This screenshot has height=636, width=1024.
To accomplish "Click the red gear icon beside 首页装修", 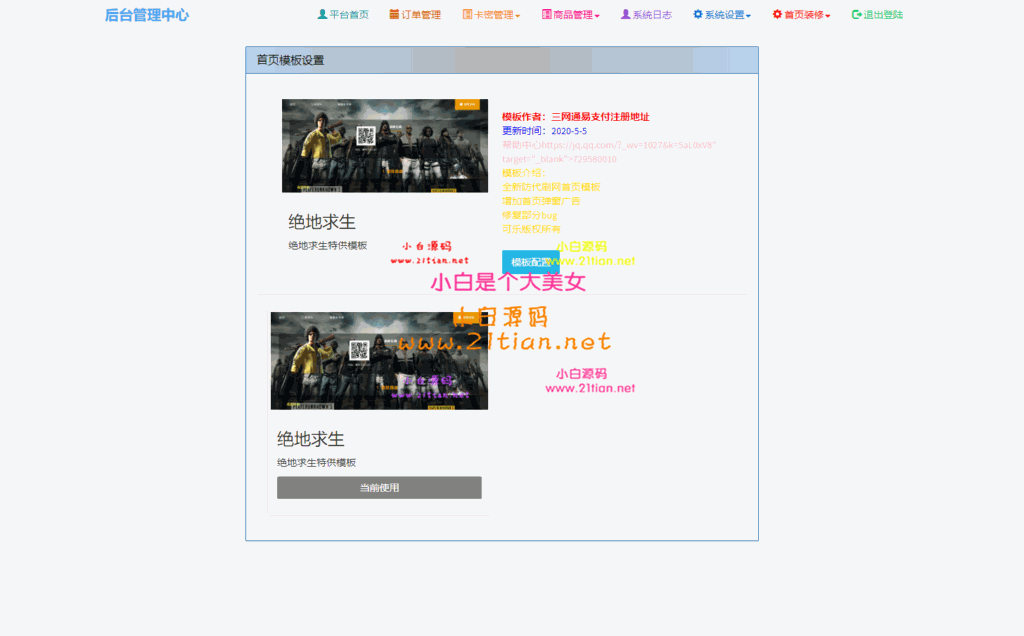I will pos(777,14).
